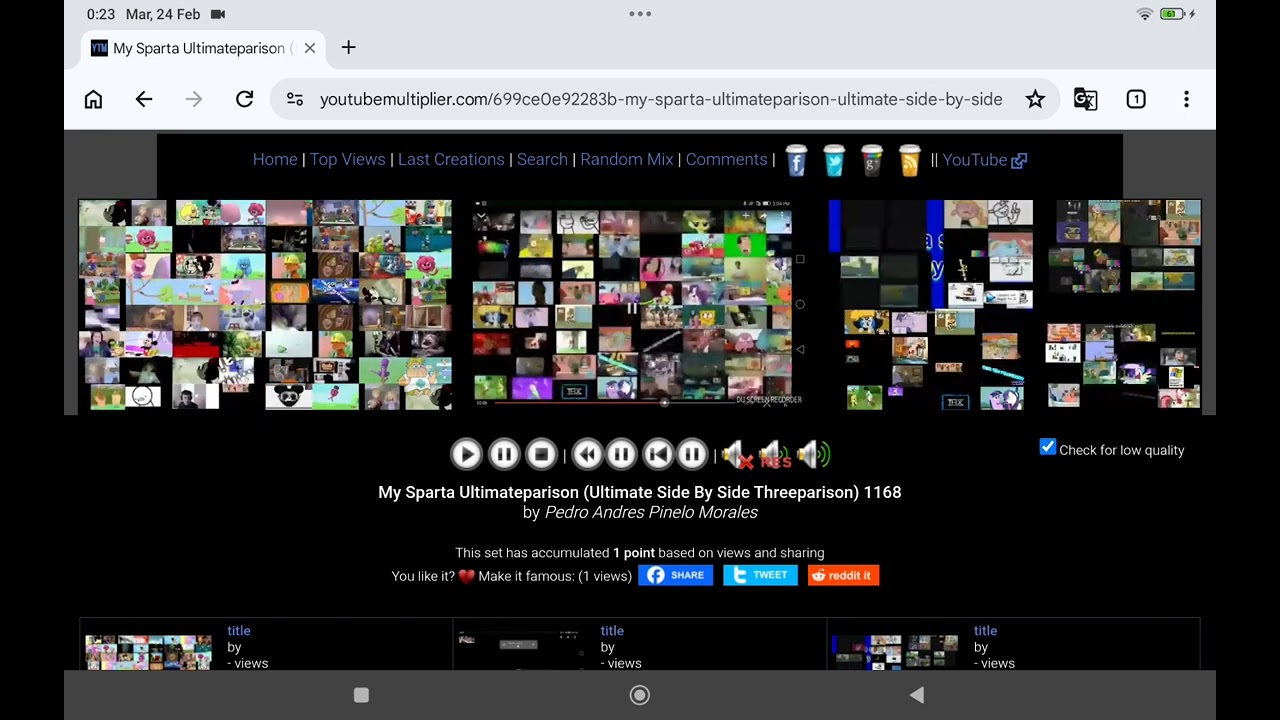Reload the page with the refresh icon
This screenshot has width=1280, height=720.
[244, 99]
